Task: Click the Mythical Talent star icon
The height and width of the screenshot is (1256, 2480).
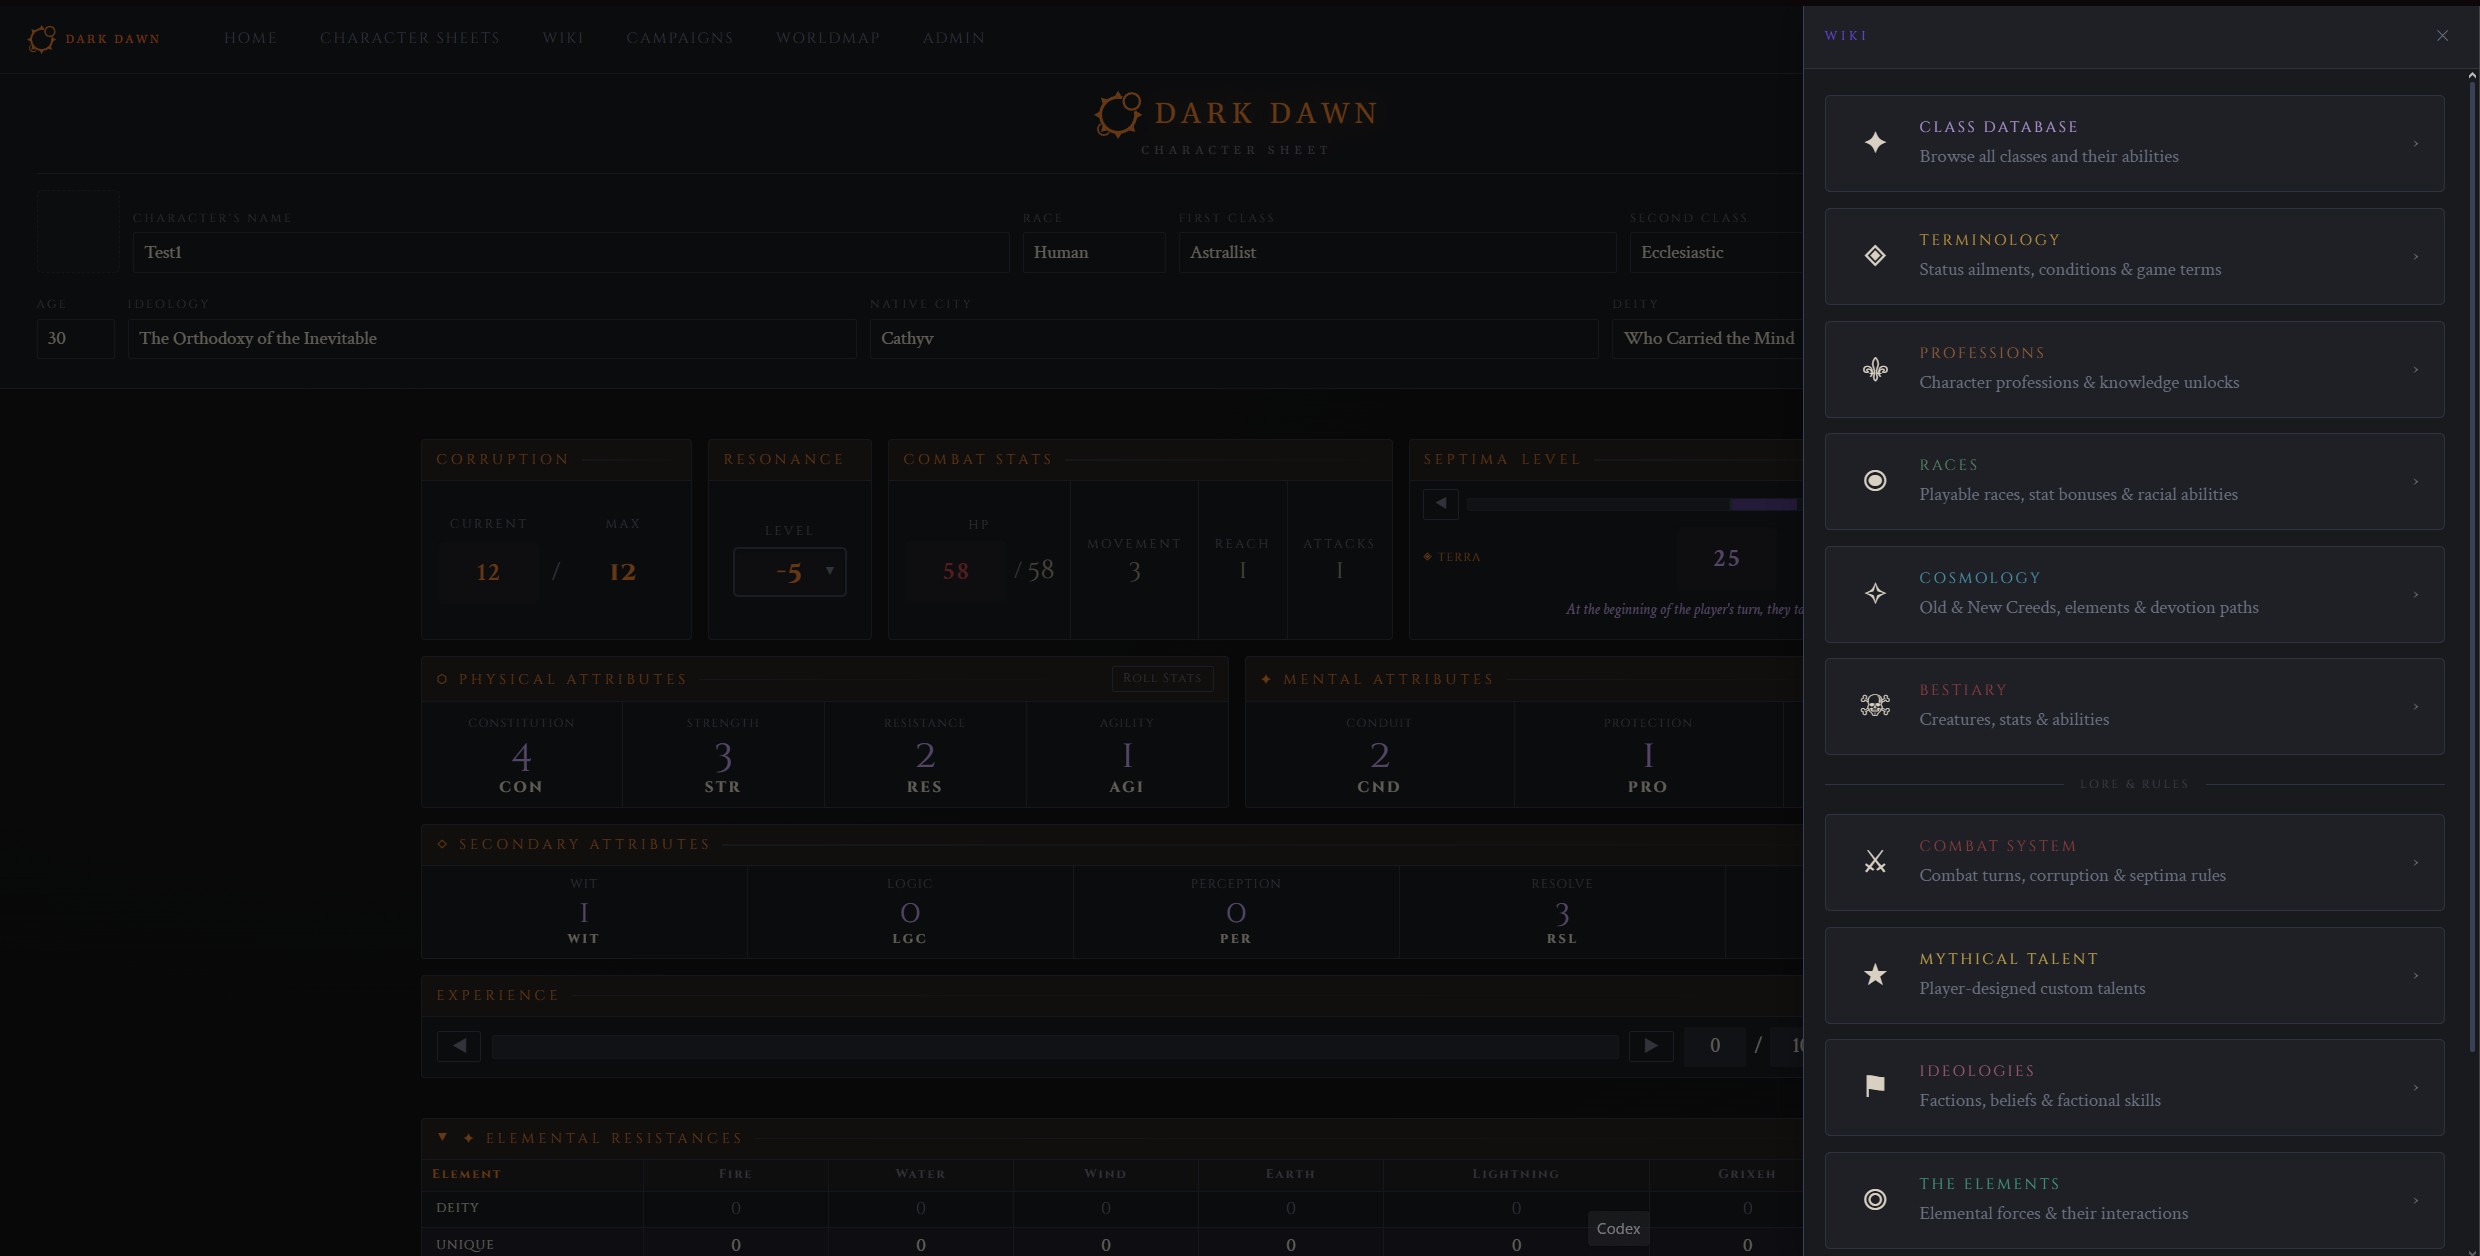Action: pyautogui.click(x=1875, y=975)
